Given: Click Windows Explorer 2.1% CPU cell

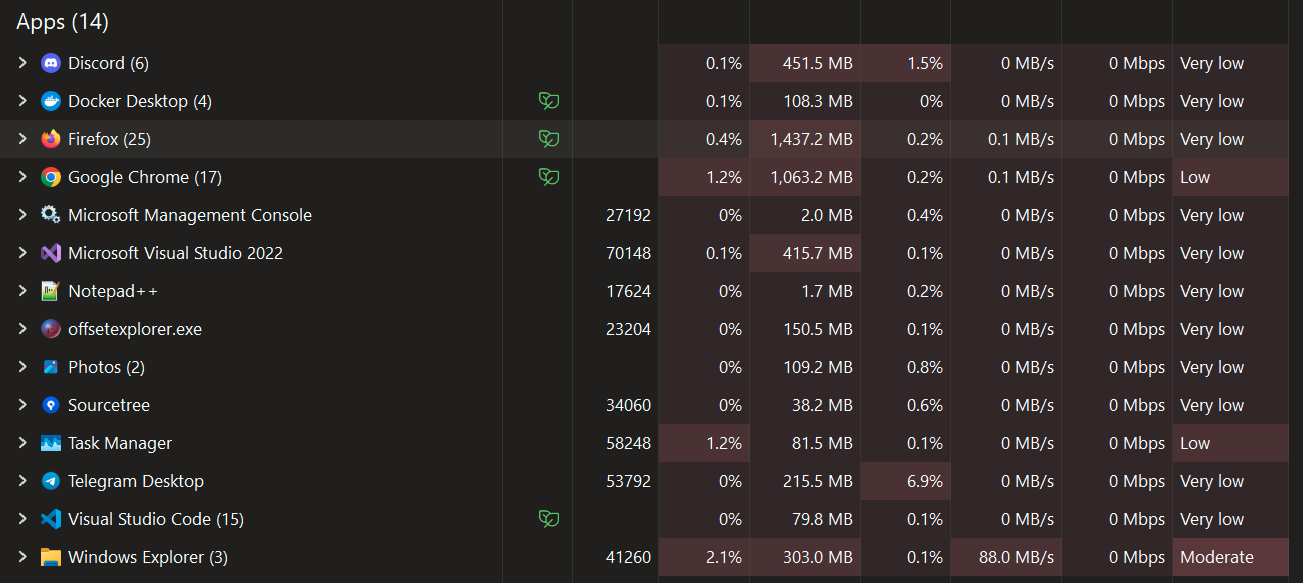Looking at the screenshot, I should [704, 557].
